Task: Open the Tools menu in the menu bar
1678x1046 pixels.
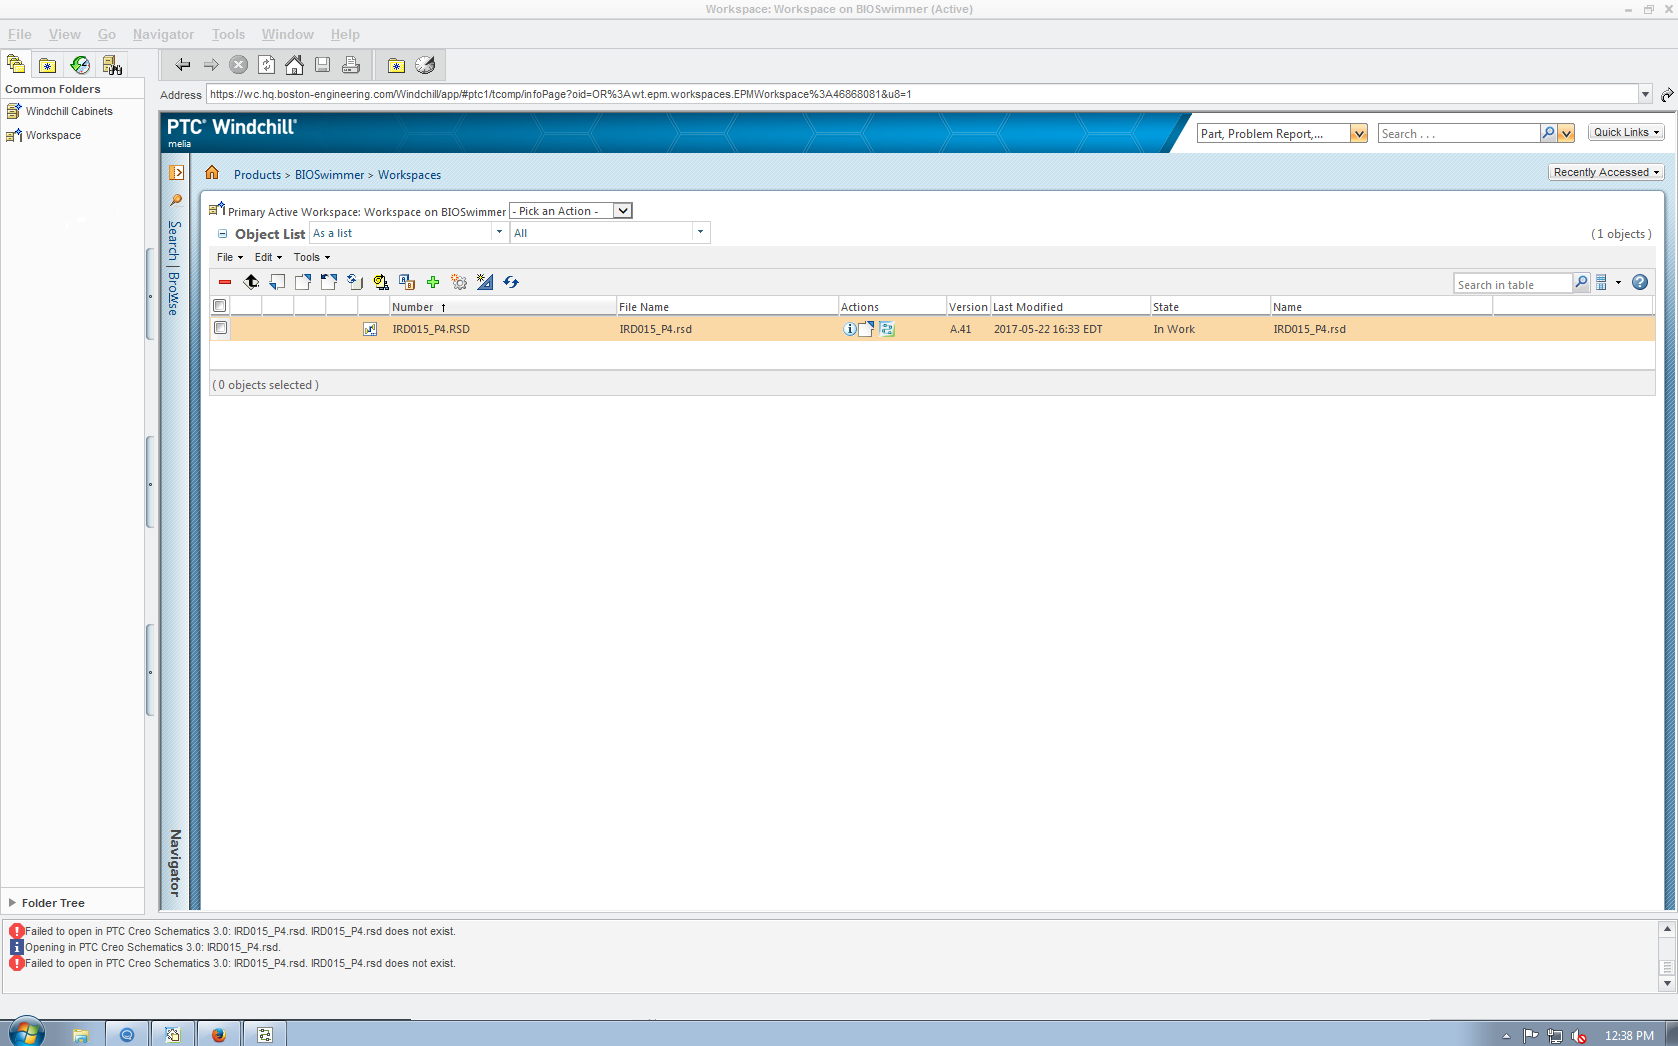Action: pyautogui.click(x=228, y=34)
